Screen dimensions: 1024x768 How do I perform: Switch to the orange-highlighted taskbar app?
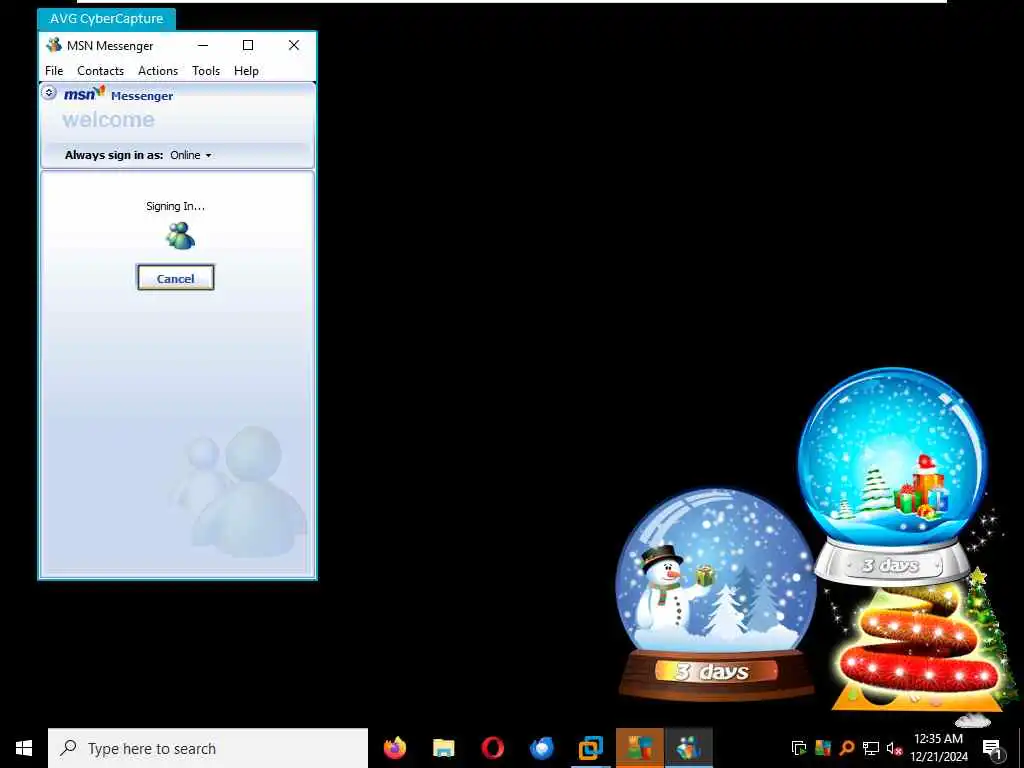coord(640,748)
